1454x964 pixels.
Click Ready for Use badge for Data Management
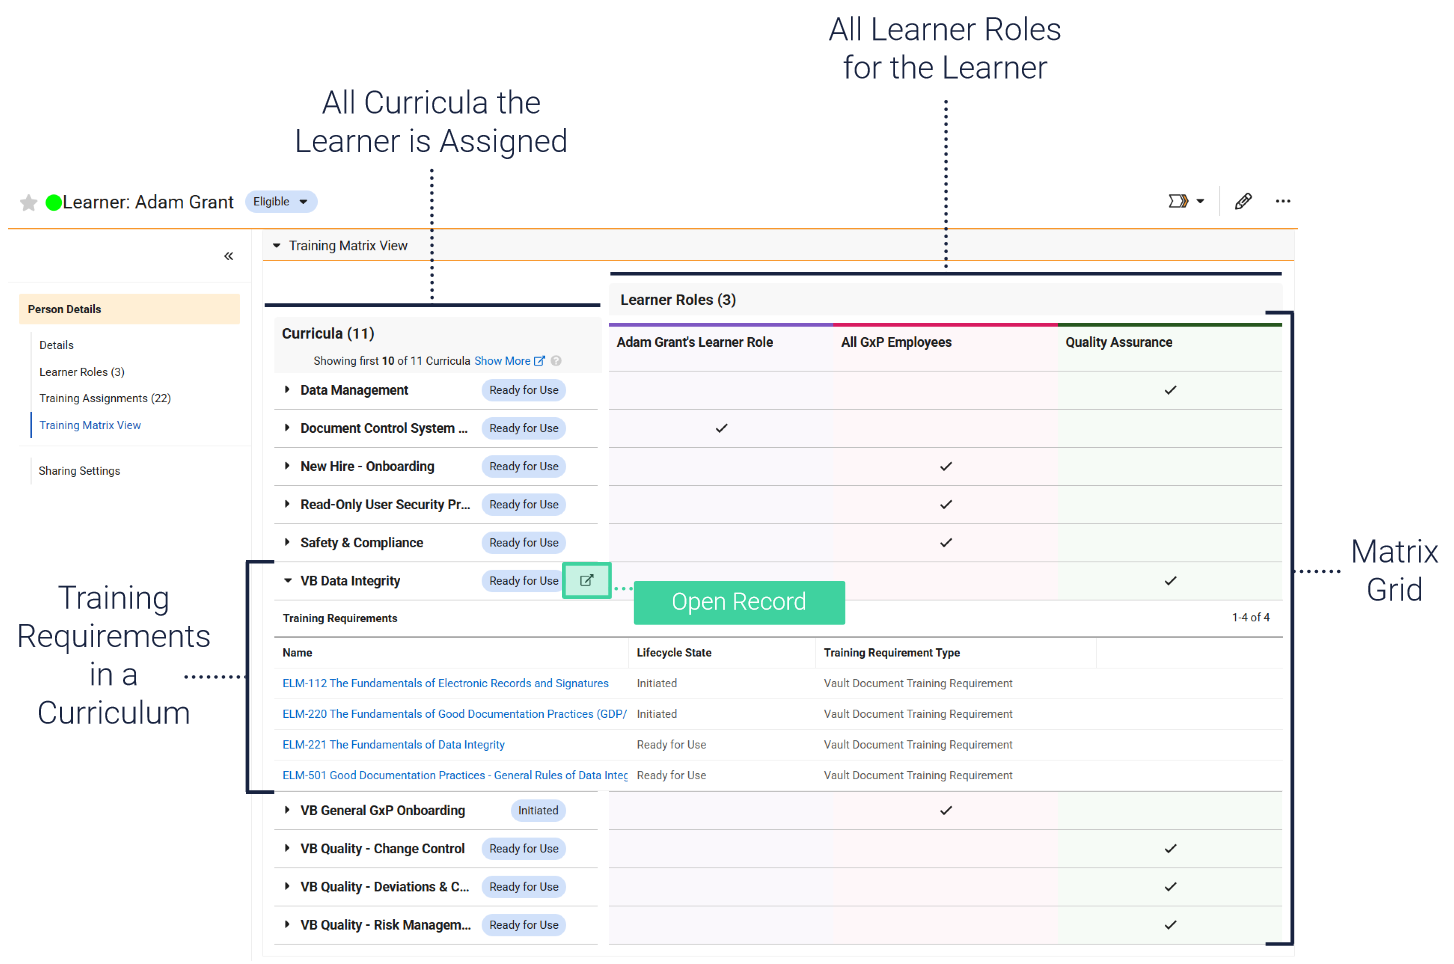(524, 390)
